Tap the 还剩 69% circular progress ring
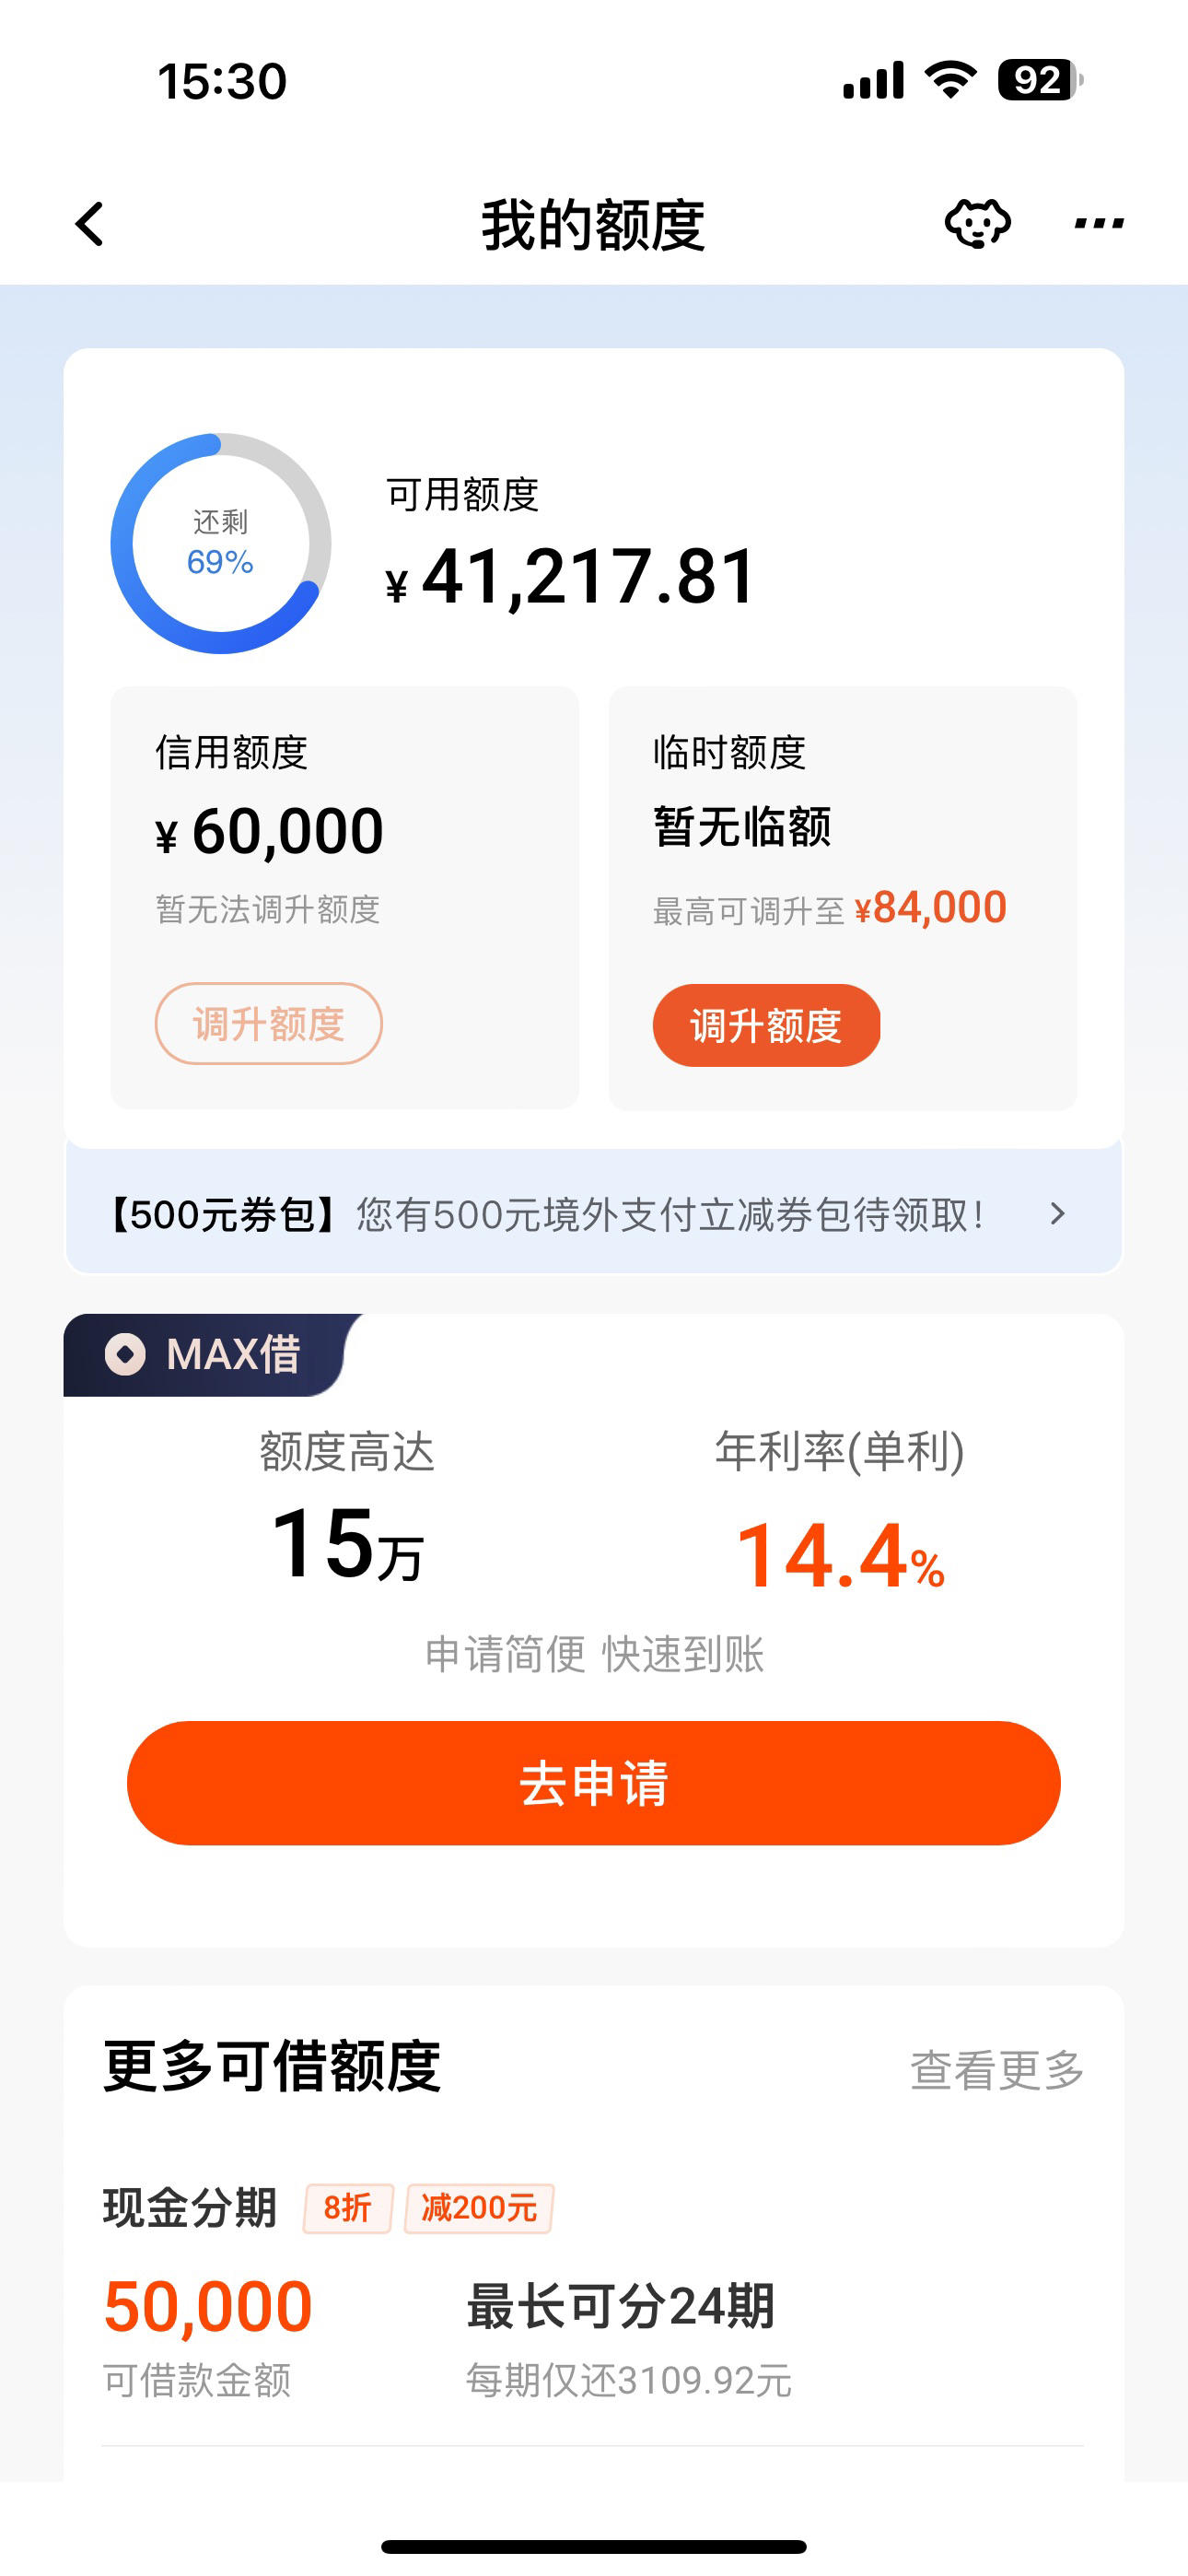The width and height of the screenshot is (1188, 2576). tap(220, 543)
